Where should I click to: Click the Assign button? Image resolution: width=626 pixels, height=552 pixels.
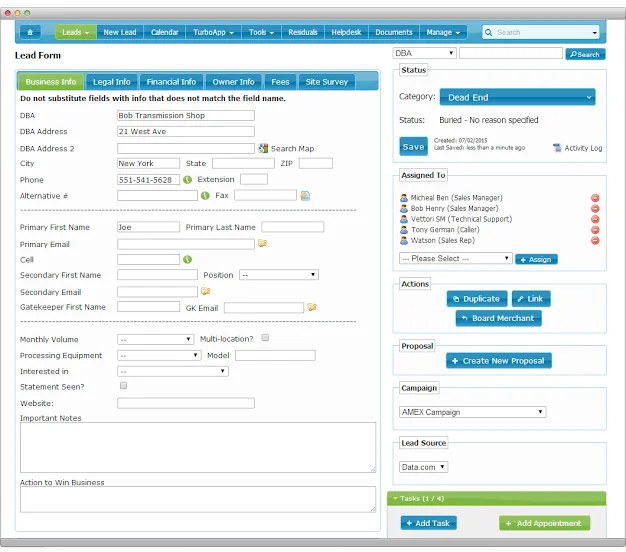coord(536,259)
